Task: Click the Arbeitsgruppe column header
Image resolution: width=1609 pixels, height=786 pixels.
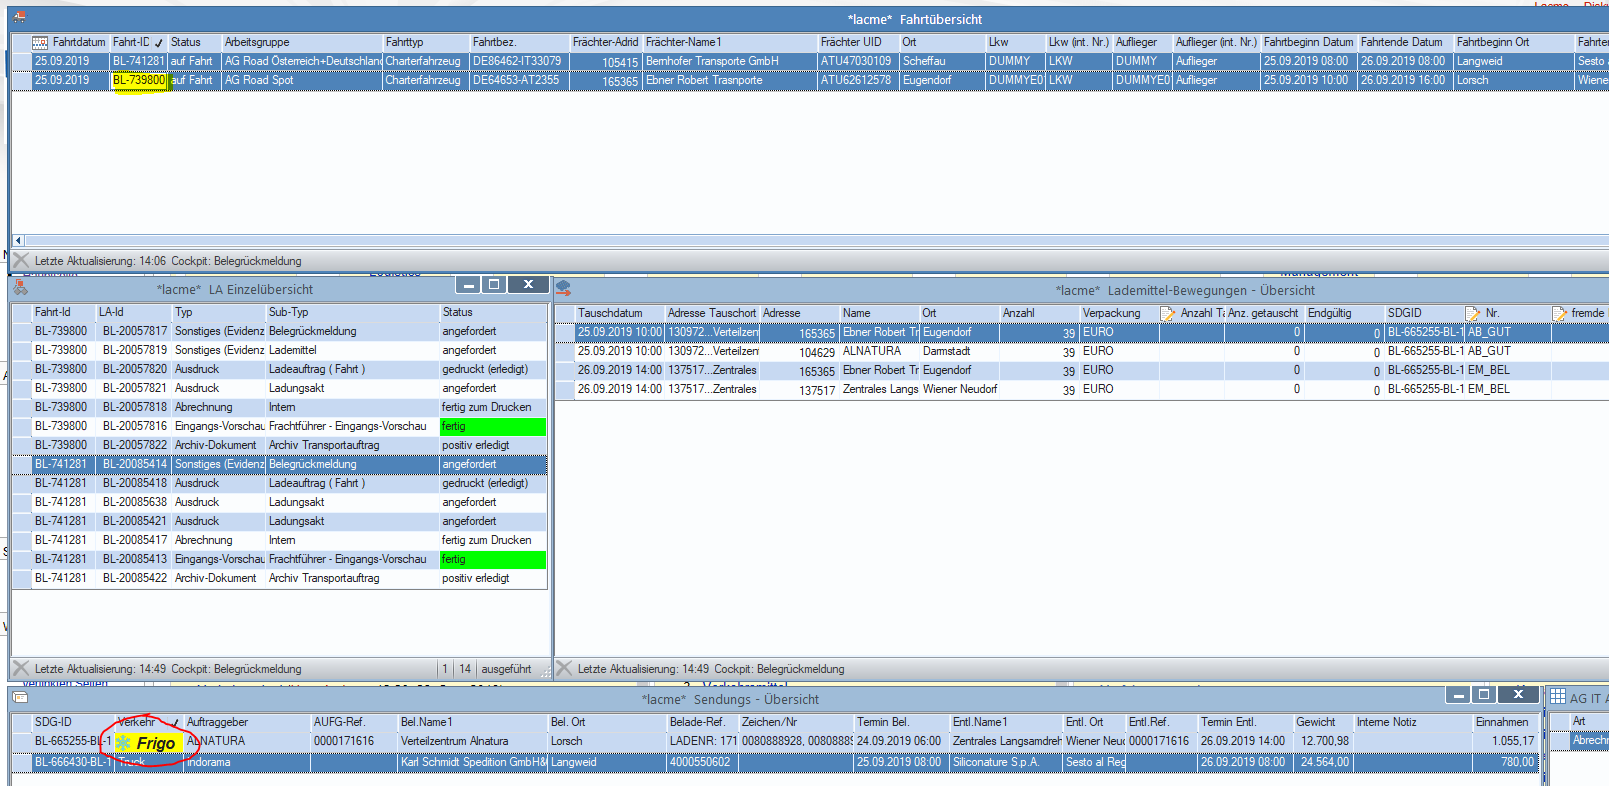Action: click(302, 43)
